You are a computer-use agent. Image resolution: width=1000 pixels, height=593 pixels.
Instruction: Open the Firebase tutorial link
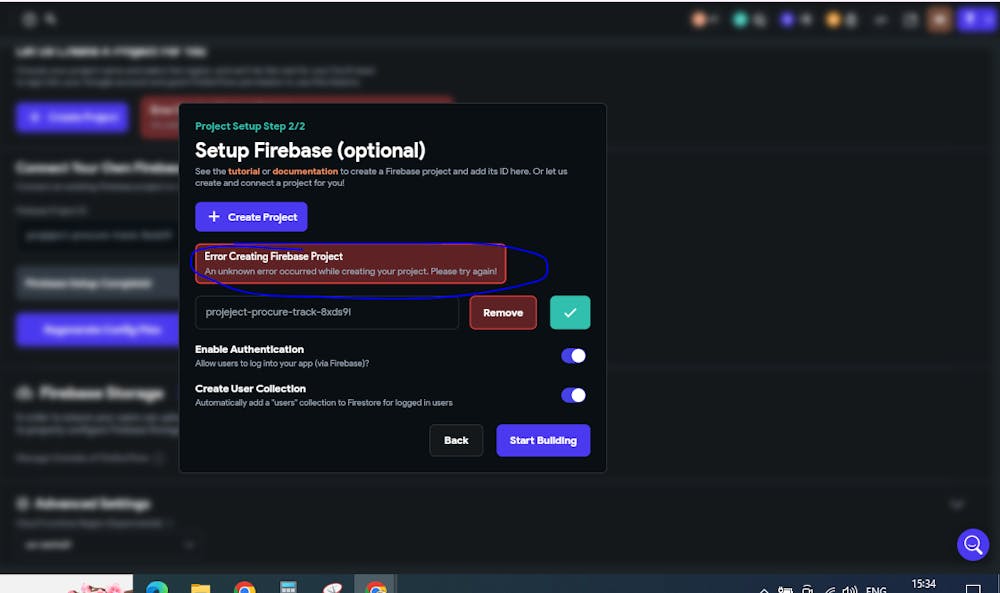244,172
